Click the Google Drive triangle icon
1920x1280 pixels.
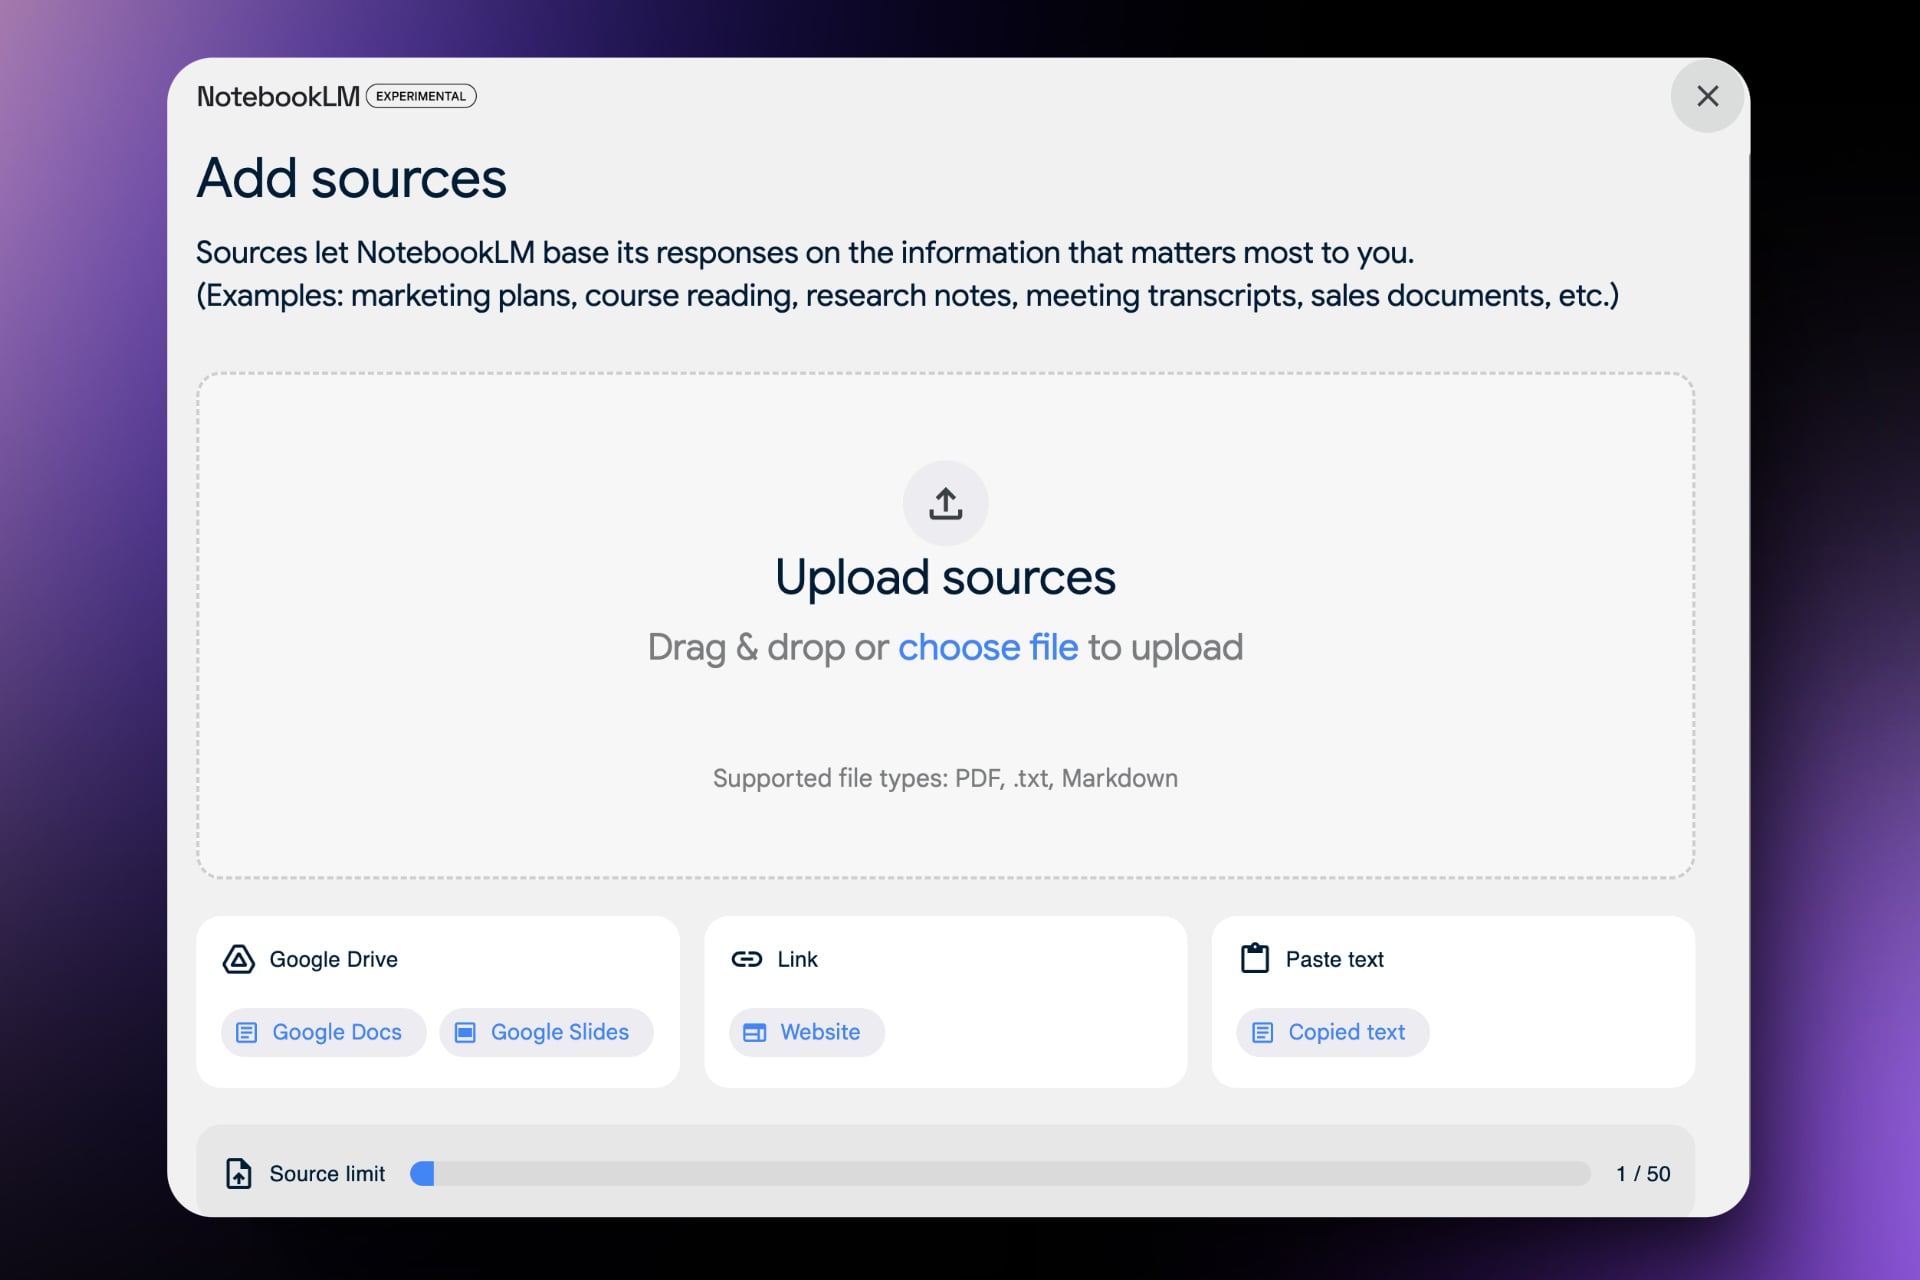point(238,959)
